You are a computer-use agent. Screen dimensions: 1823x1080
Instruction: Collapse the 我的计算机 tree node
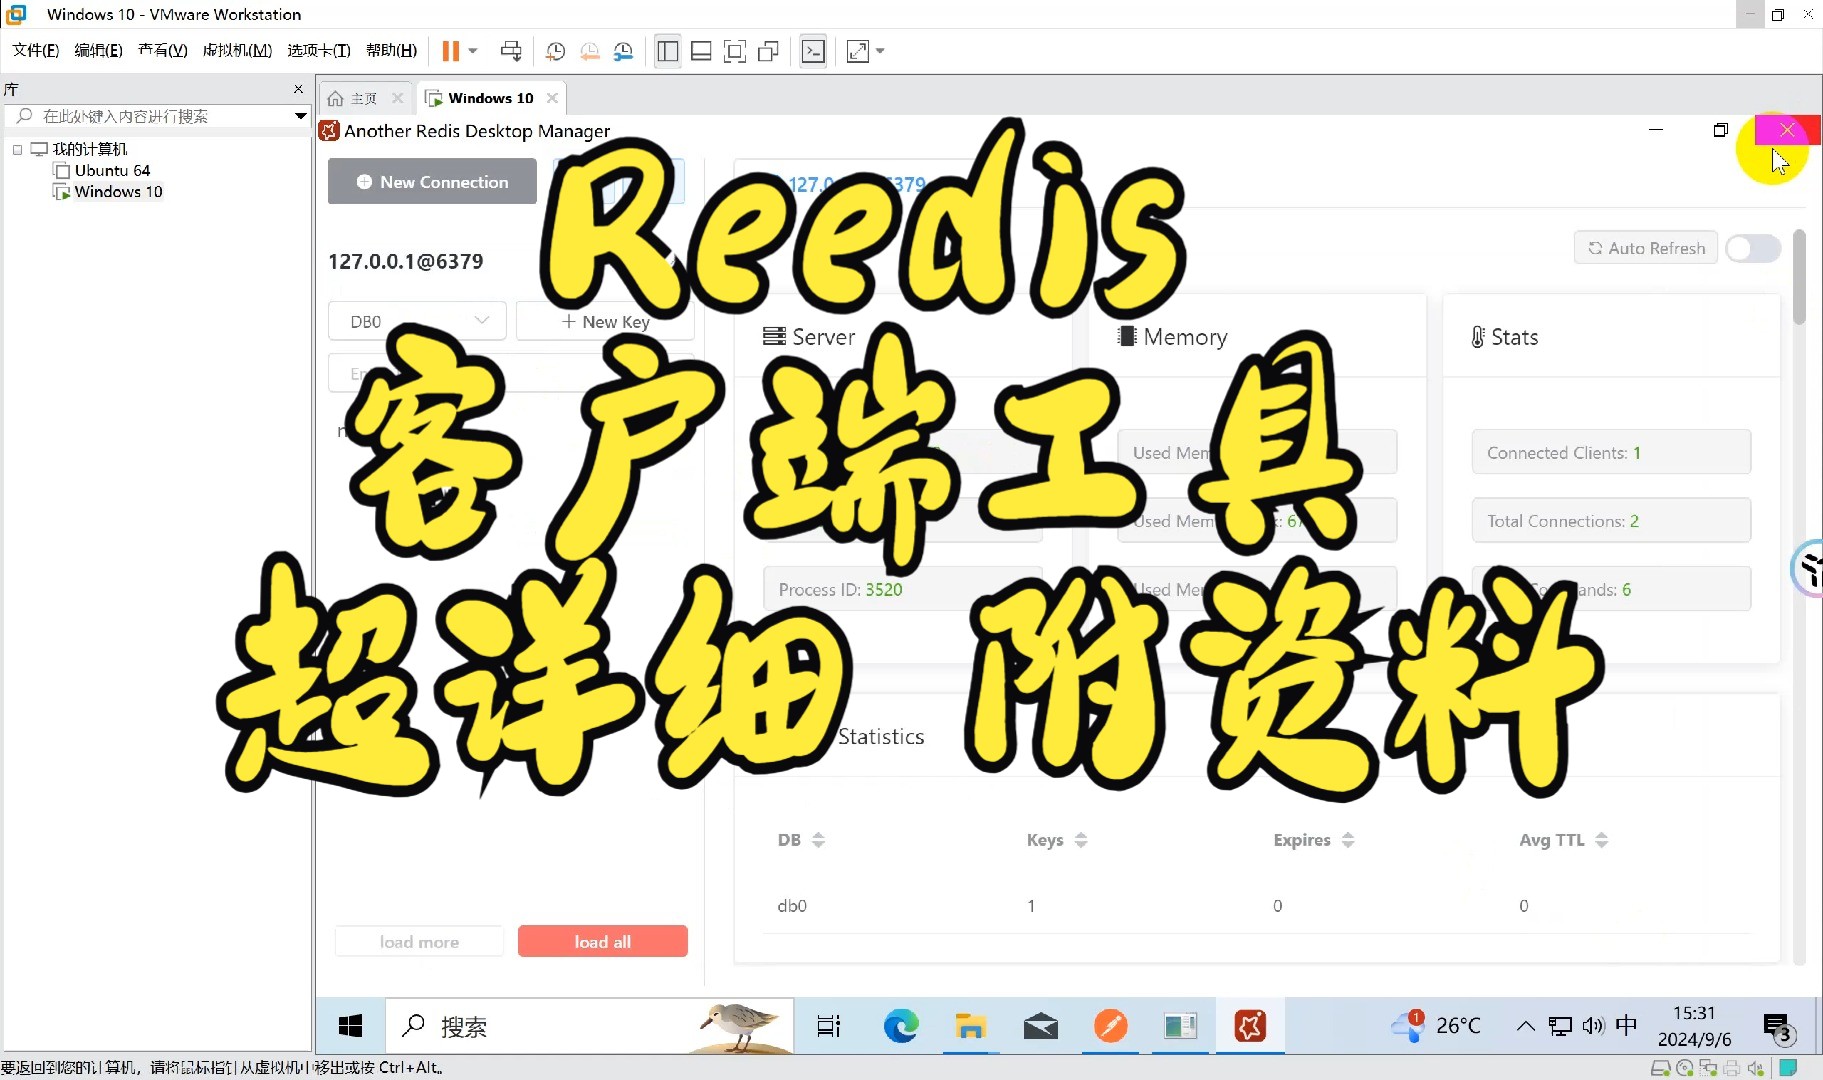[17, 149]
